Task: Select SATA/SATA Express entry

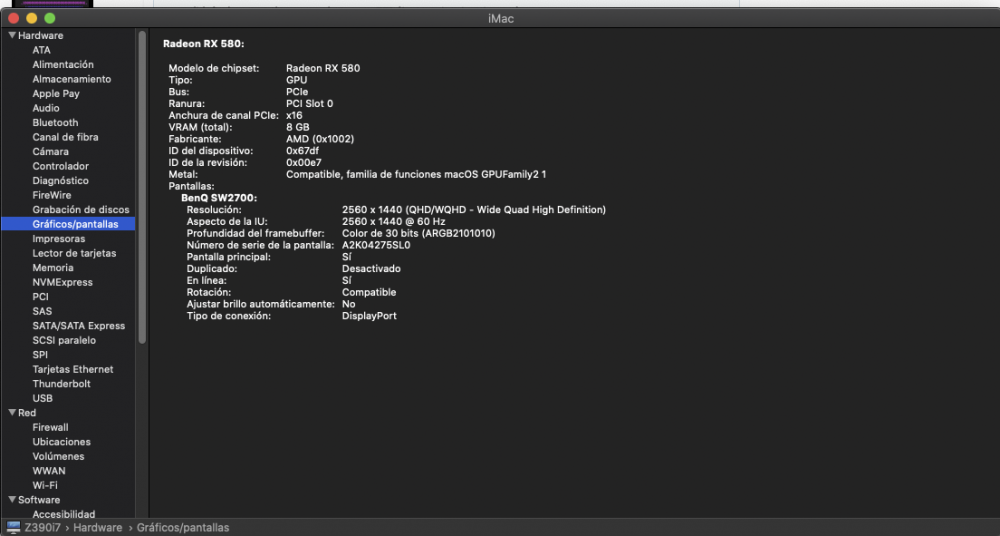Action: coord(78,326)
